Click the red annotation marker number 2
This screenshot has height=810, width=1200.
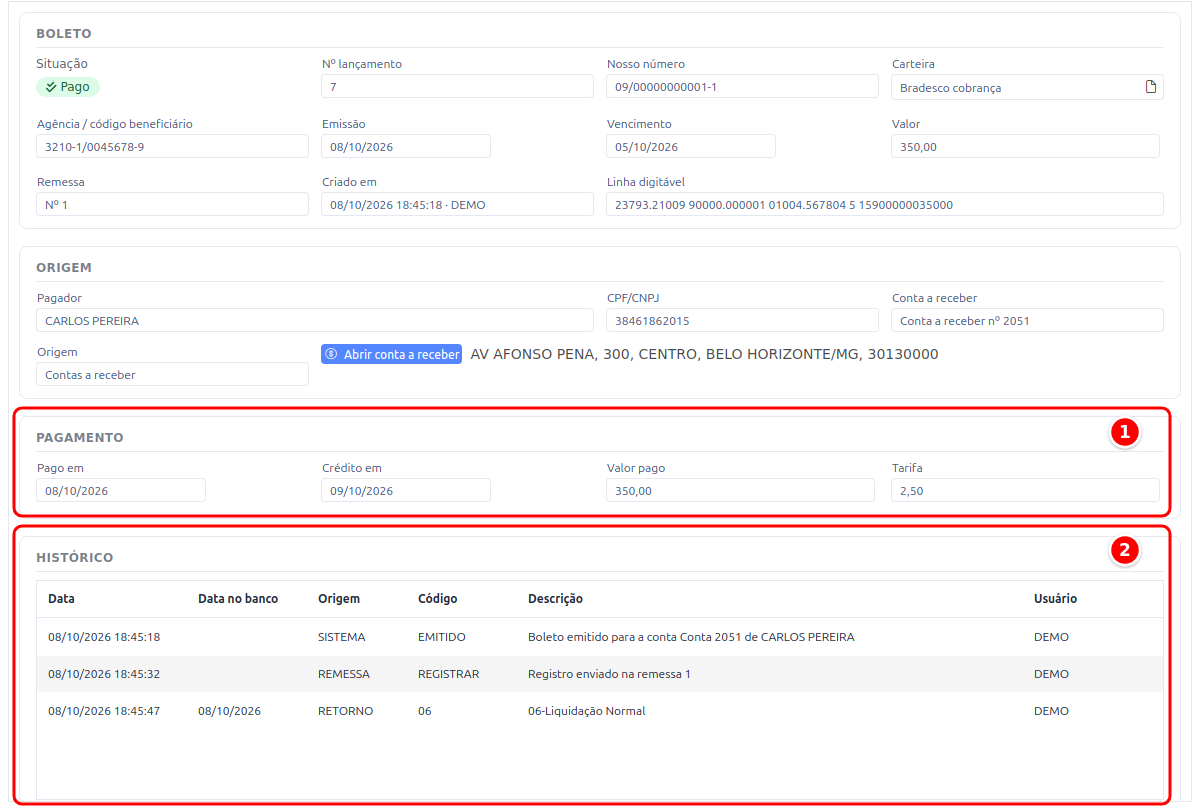tap(1125, 550)
